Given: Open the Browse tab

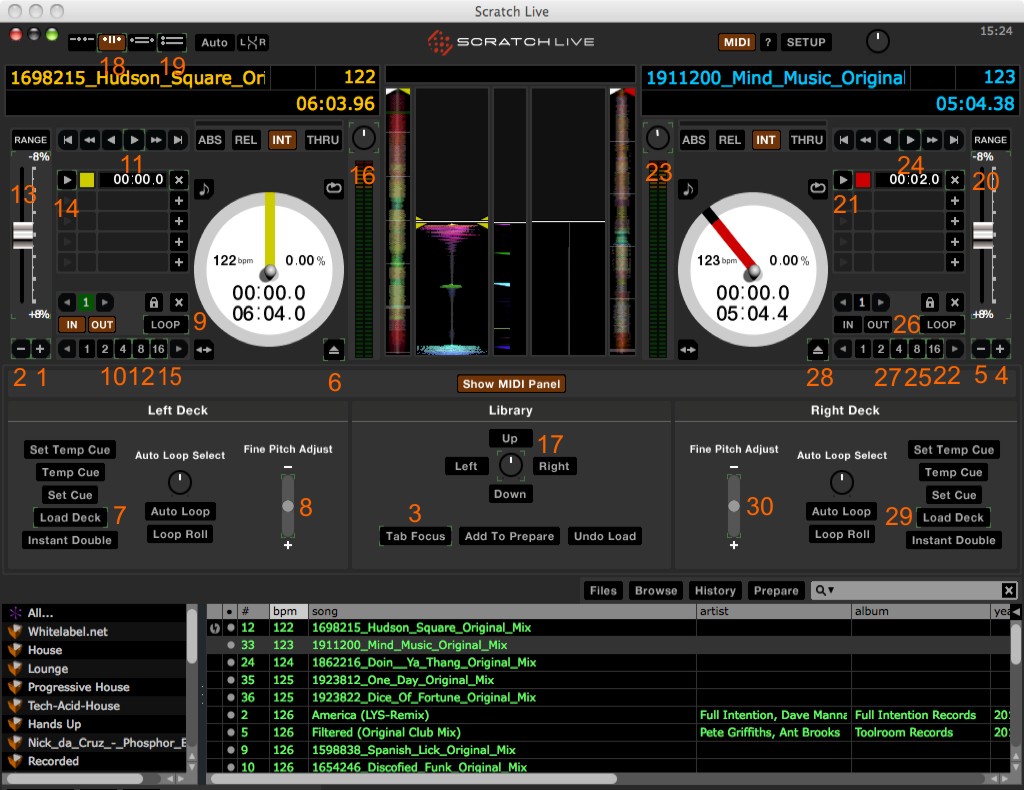Looking at the screenshot, I should tap(656, 591).
